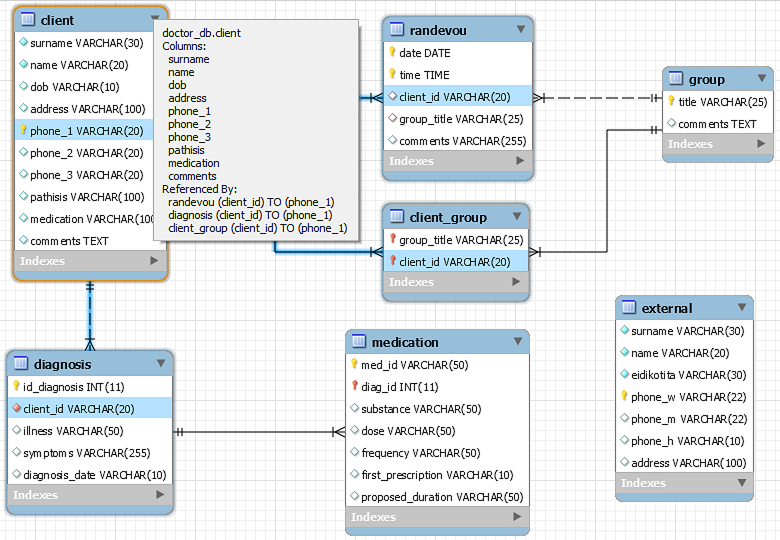
Task: Select comments TEXT column in group table
Action: (718, 124)
